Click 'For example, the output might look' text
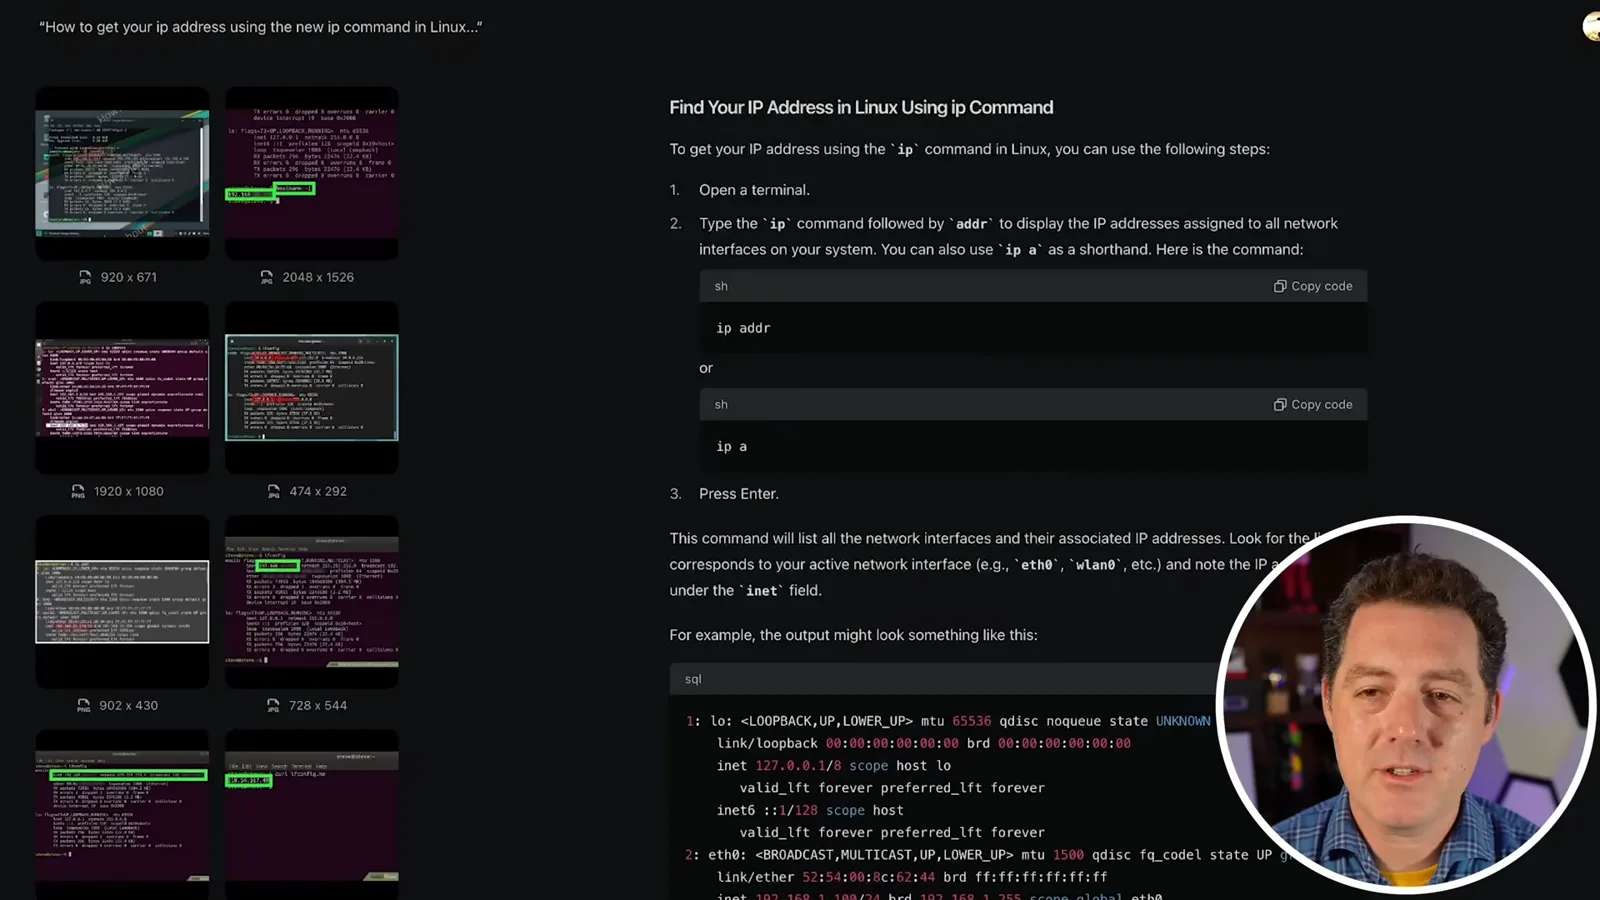 [x=853, y=635]
